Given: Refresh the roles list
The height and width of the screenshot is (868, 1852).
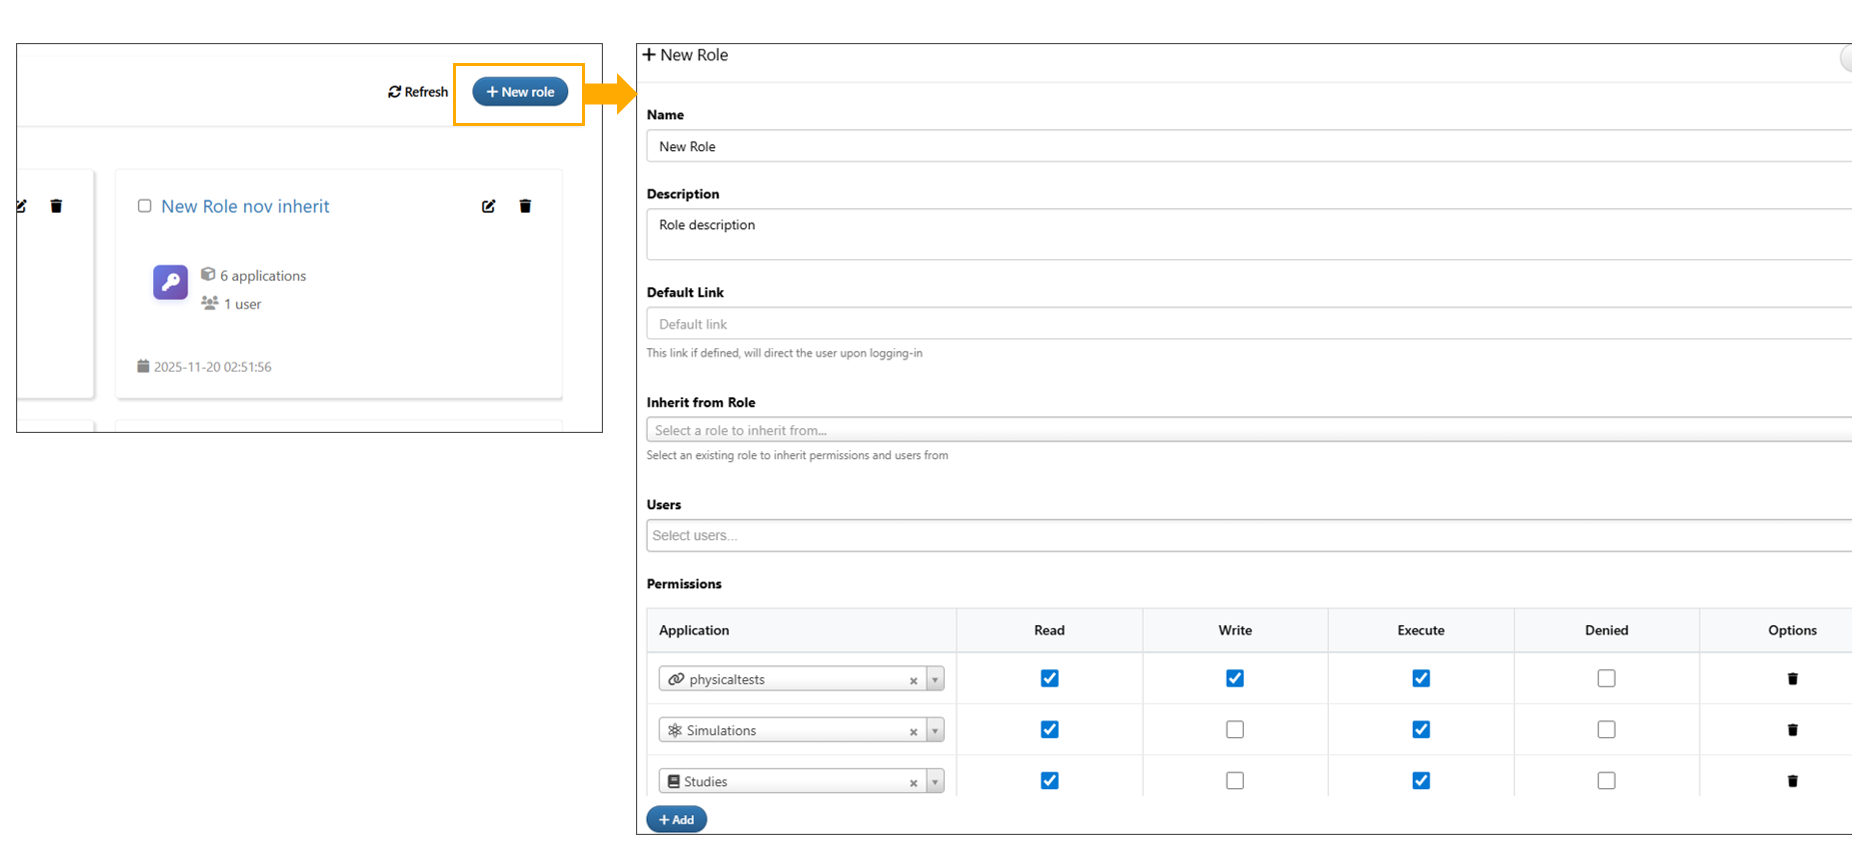Looking at the screenshot, I should [x=418, y=92].
